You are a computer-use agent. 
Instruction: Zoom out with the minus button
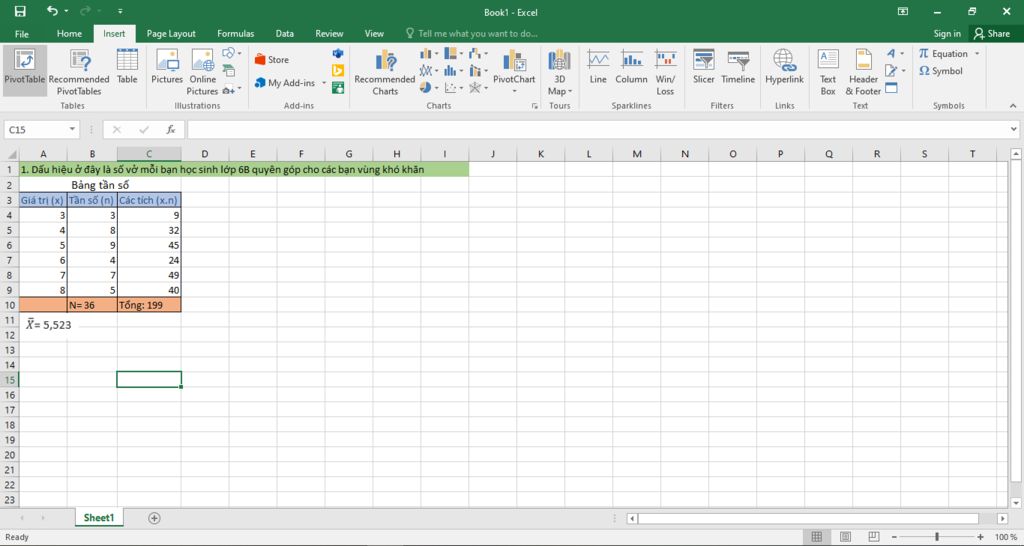[895, 537]
